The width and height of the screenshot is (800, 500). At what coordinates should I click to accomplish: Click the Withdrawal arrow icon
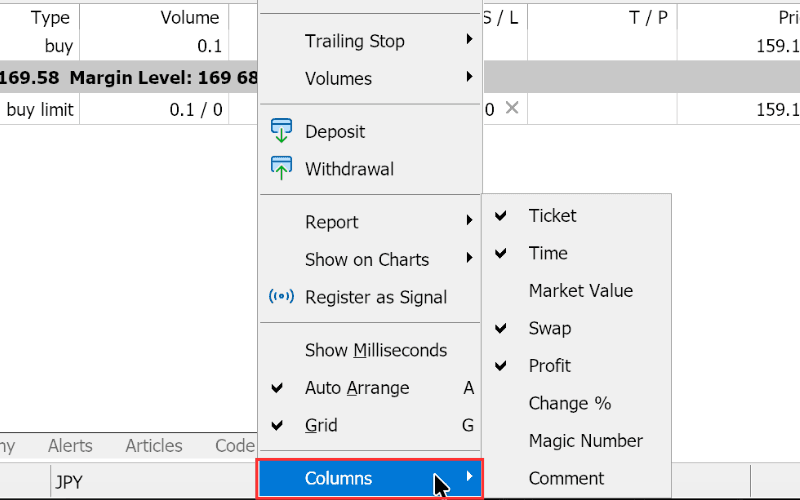click(x=281, y=168)
